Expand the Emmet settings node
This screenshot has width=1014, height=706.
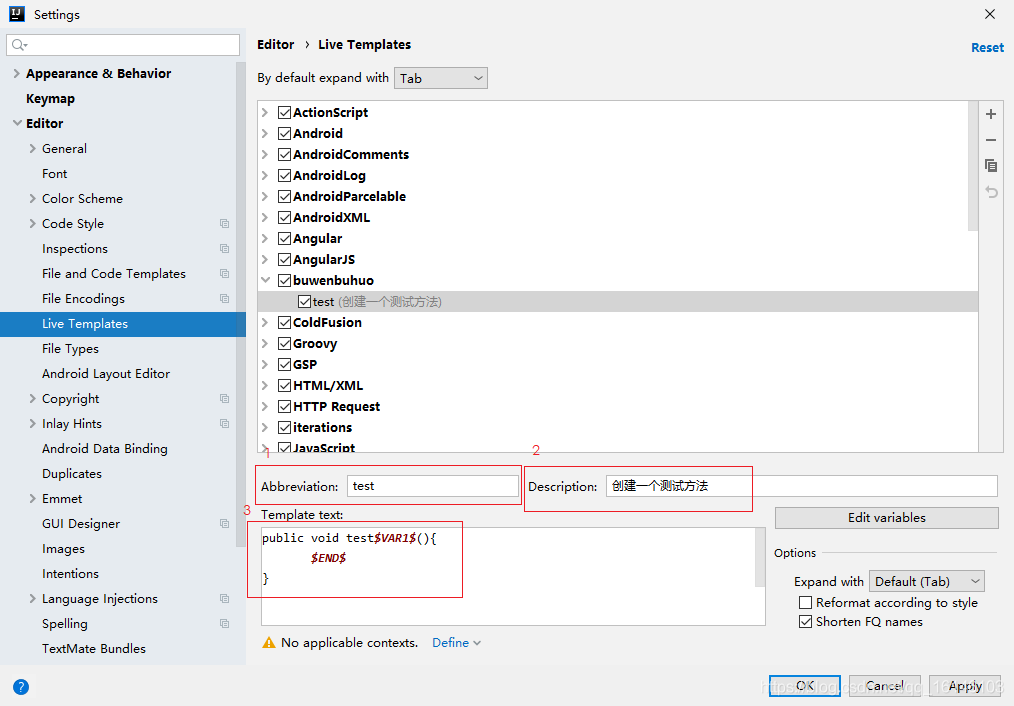coord(32,498)
